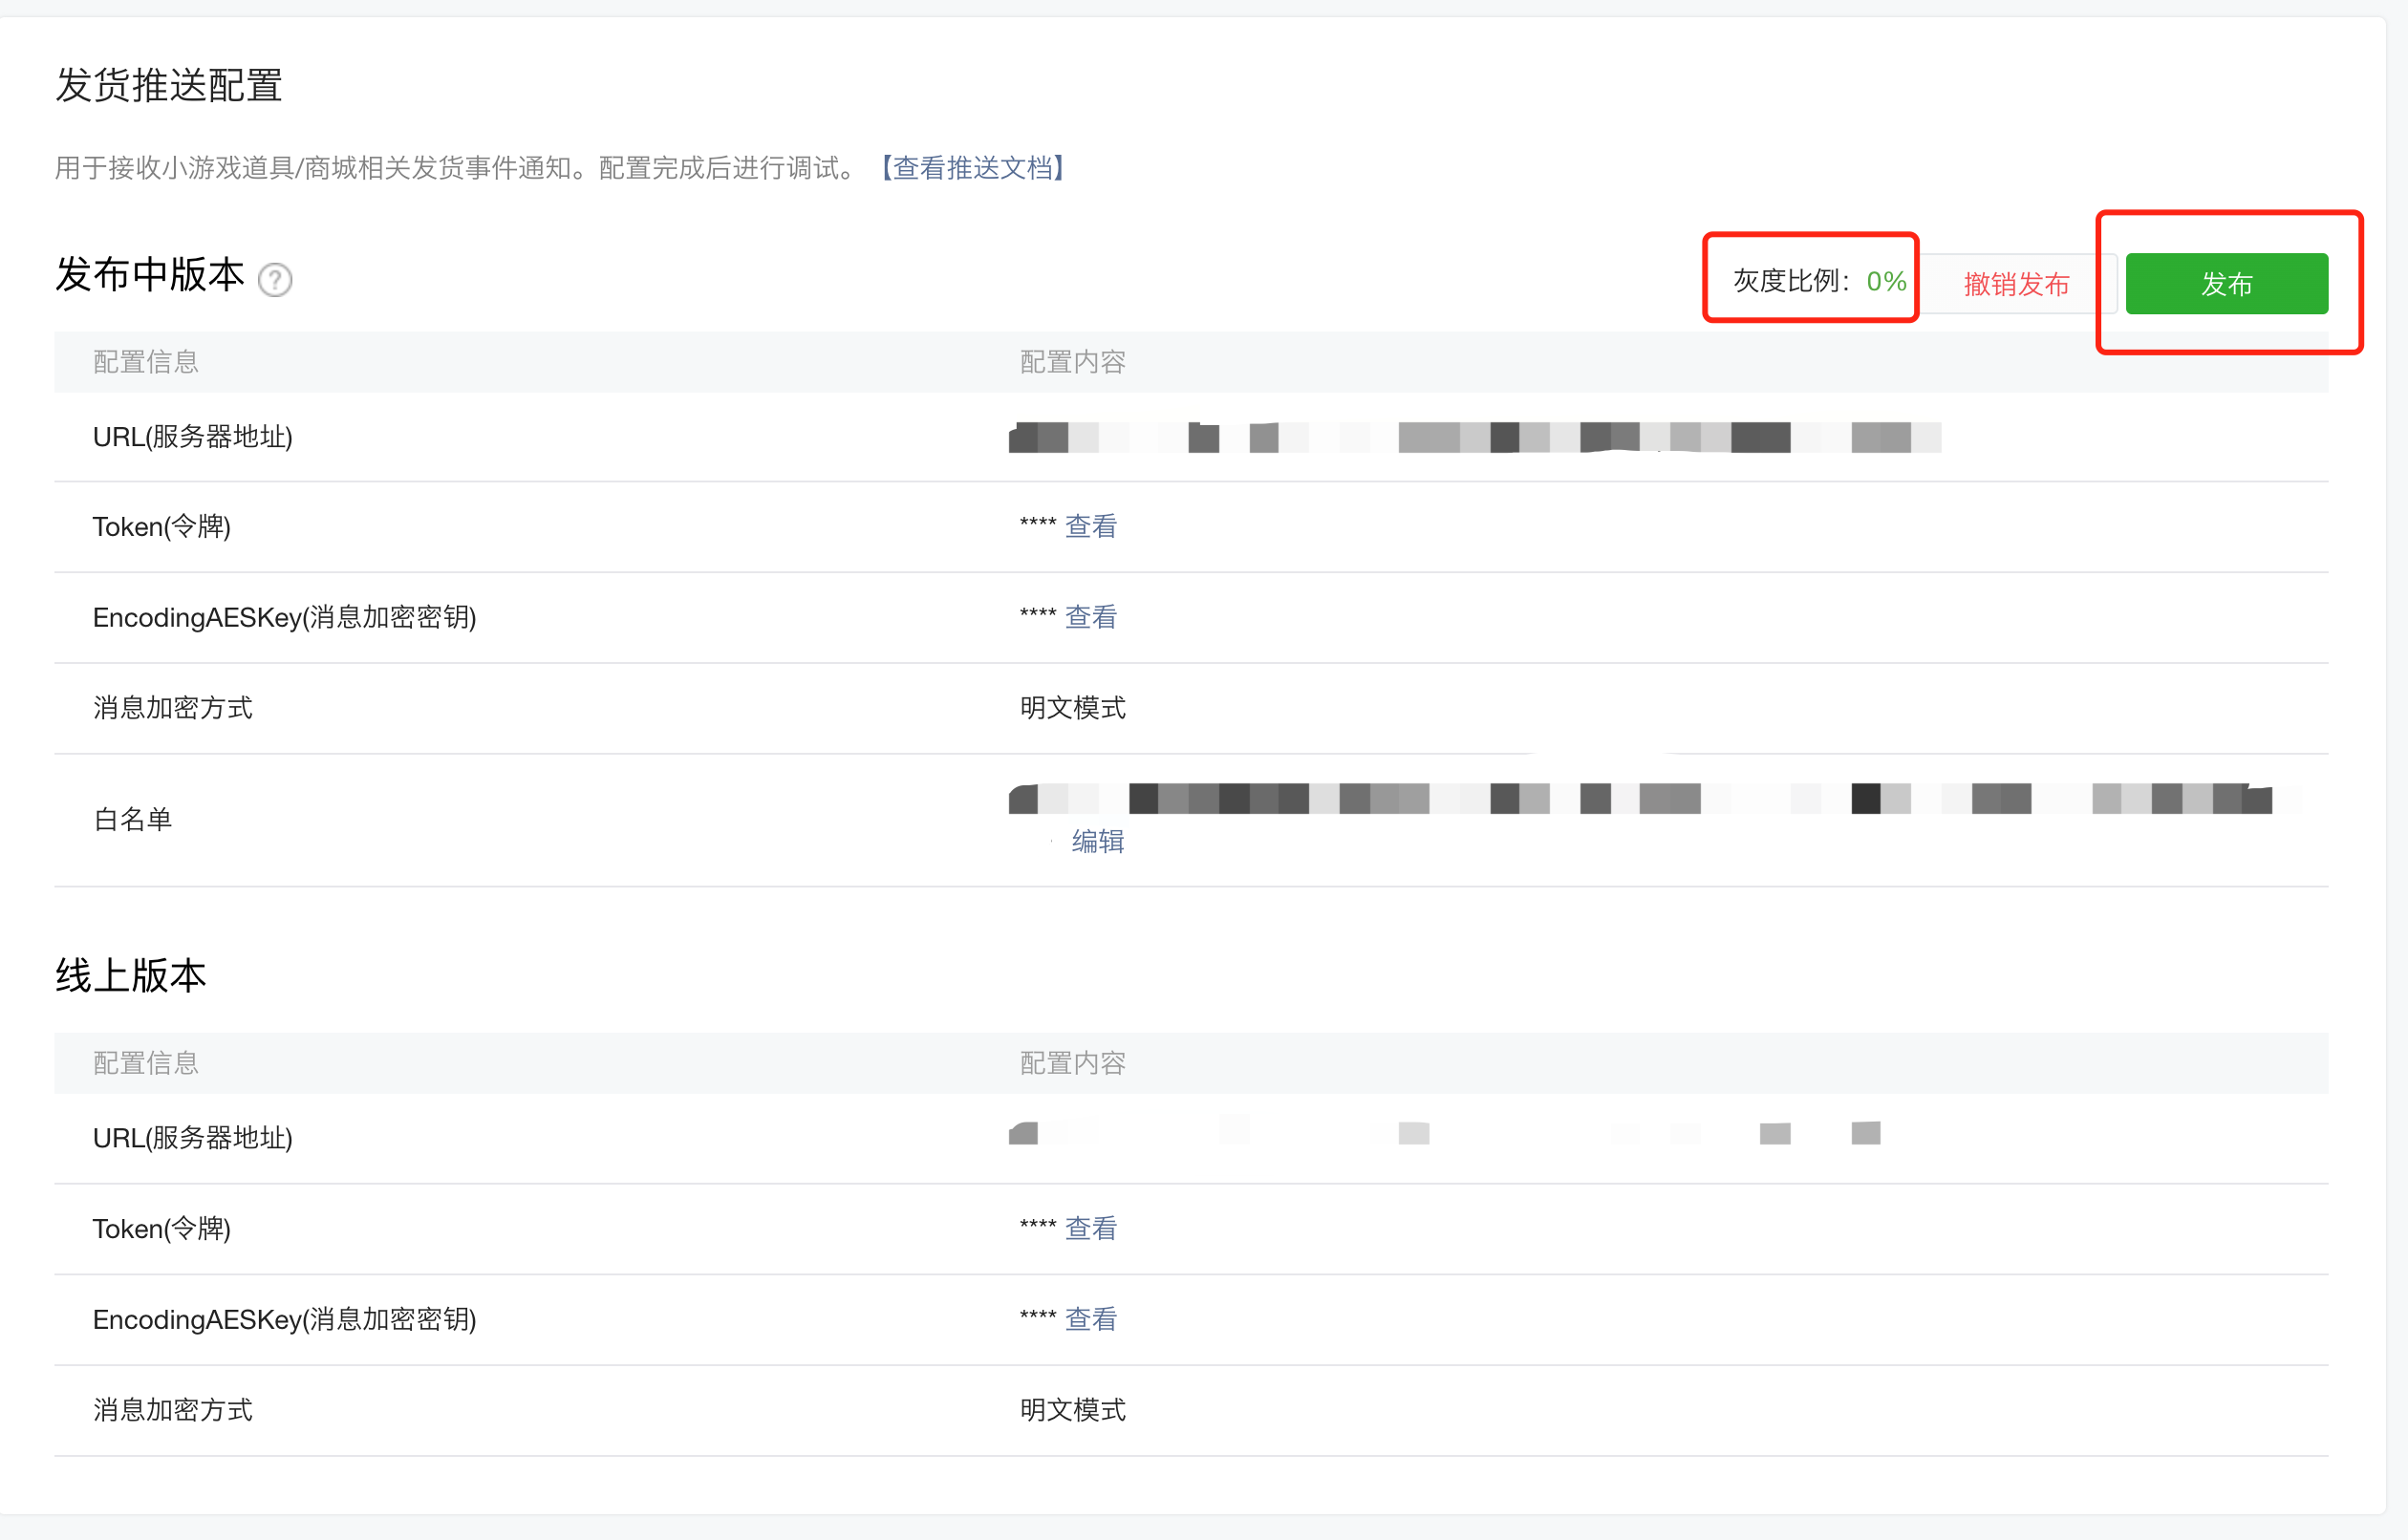
Task: View Token in the 线上版本 table
Action: click(x=1090, y=1228)
